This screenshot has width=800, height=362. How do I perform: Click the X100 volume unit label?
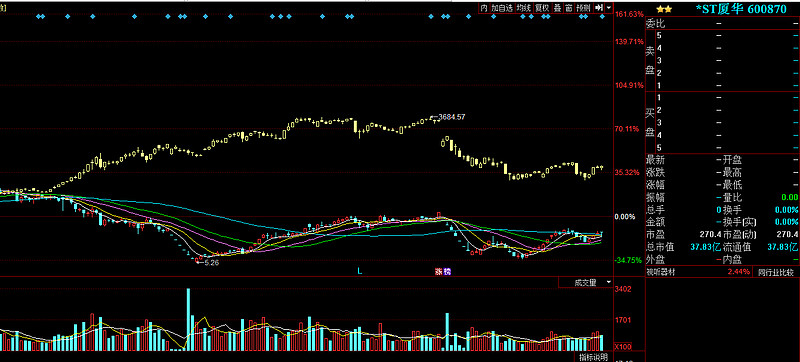[x=622, y=347]
